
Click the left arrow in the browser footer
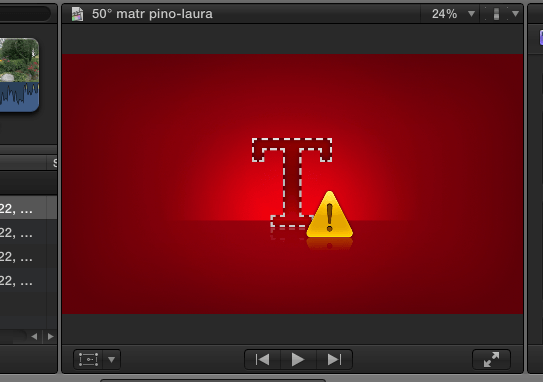pyautogui.click(x=34, y=336)
